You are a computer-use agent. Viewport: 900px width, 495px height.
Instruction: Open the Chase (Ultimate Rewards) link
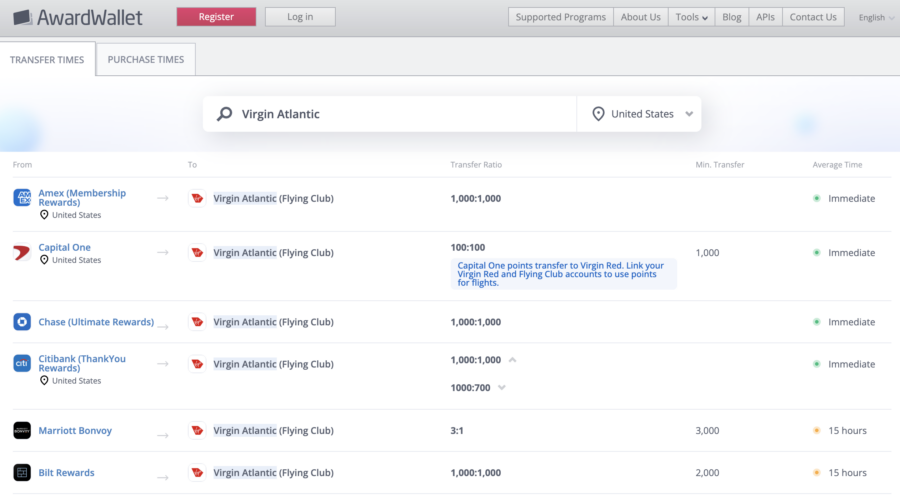pyautogui.click(x=96, y=322)
